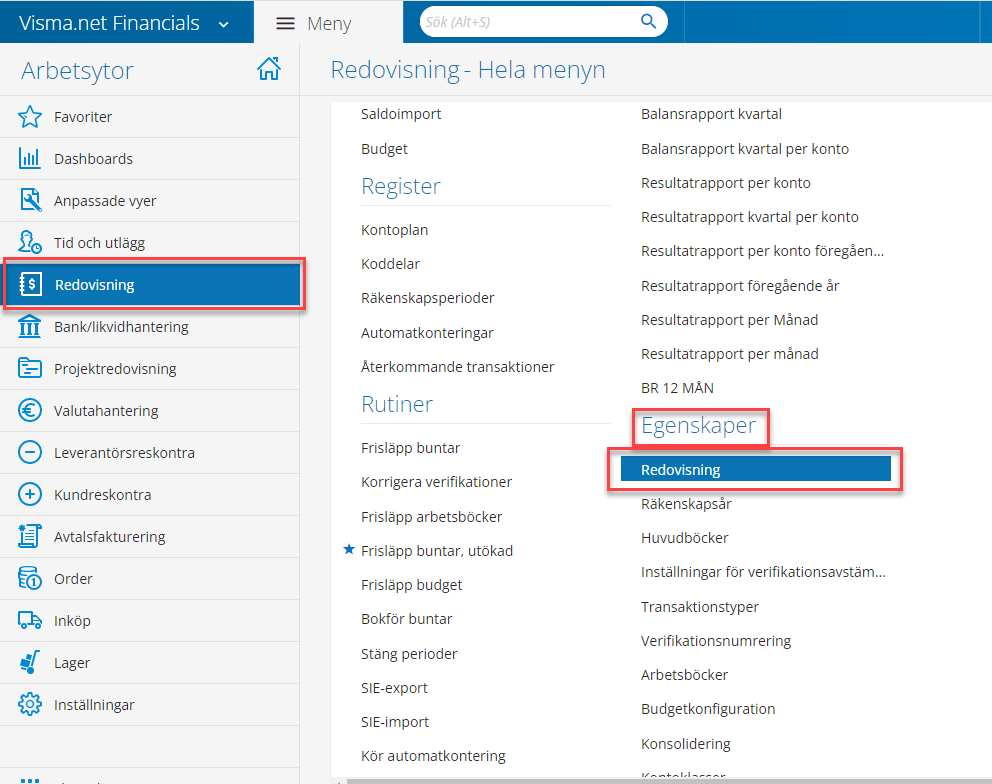Click the Dashboards bar chart icon
Viewport: 992px width, 784px height.
tap(30, 159)
